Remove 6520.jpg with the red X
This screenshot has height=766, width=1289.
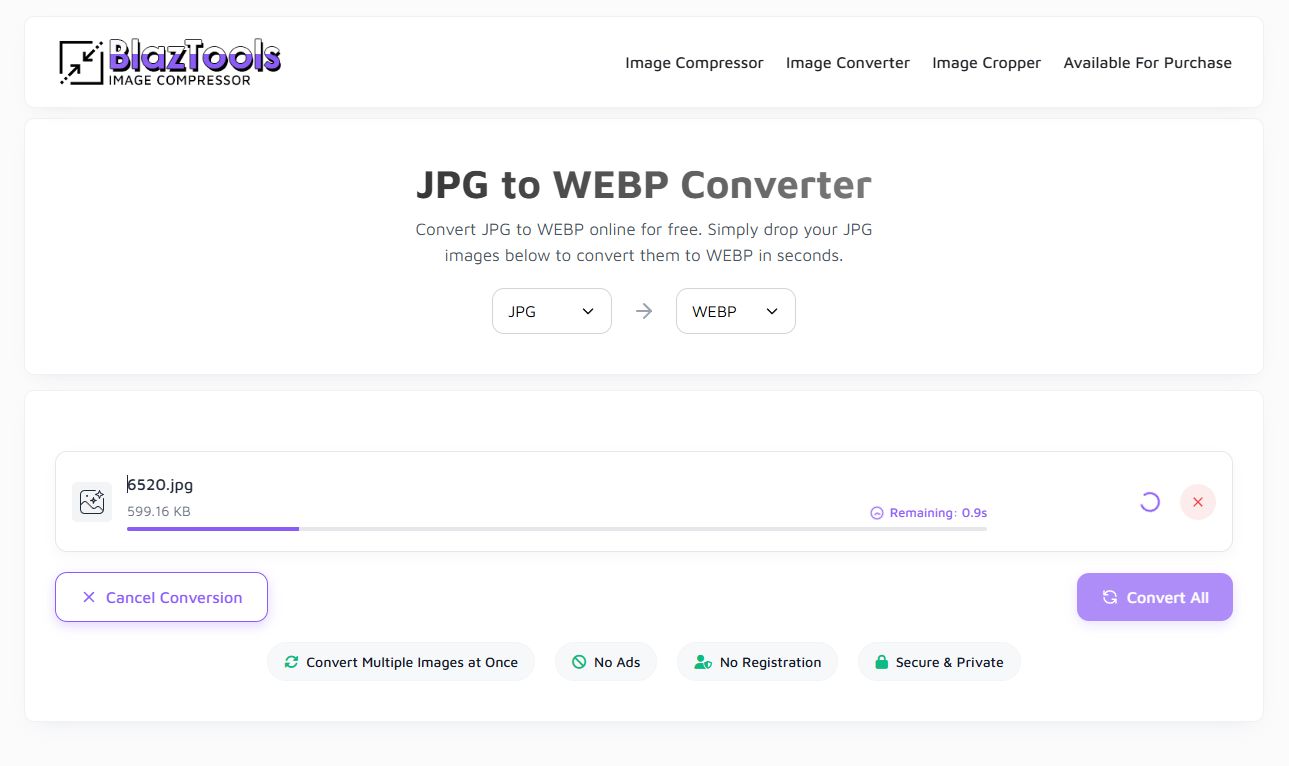(x=1197, y=502)
